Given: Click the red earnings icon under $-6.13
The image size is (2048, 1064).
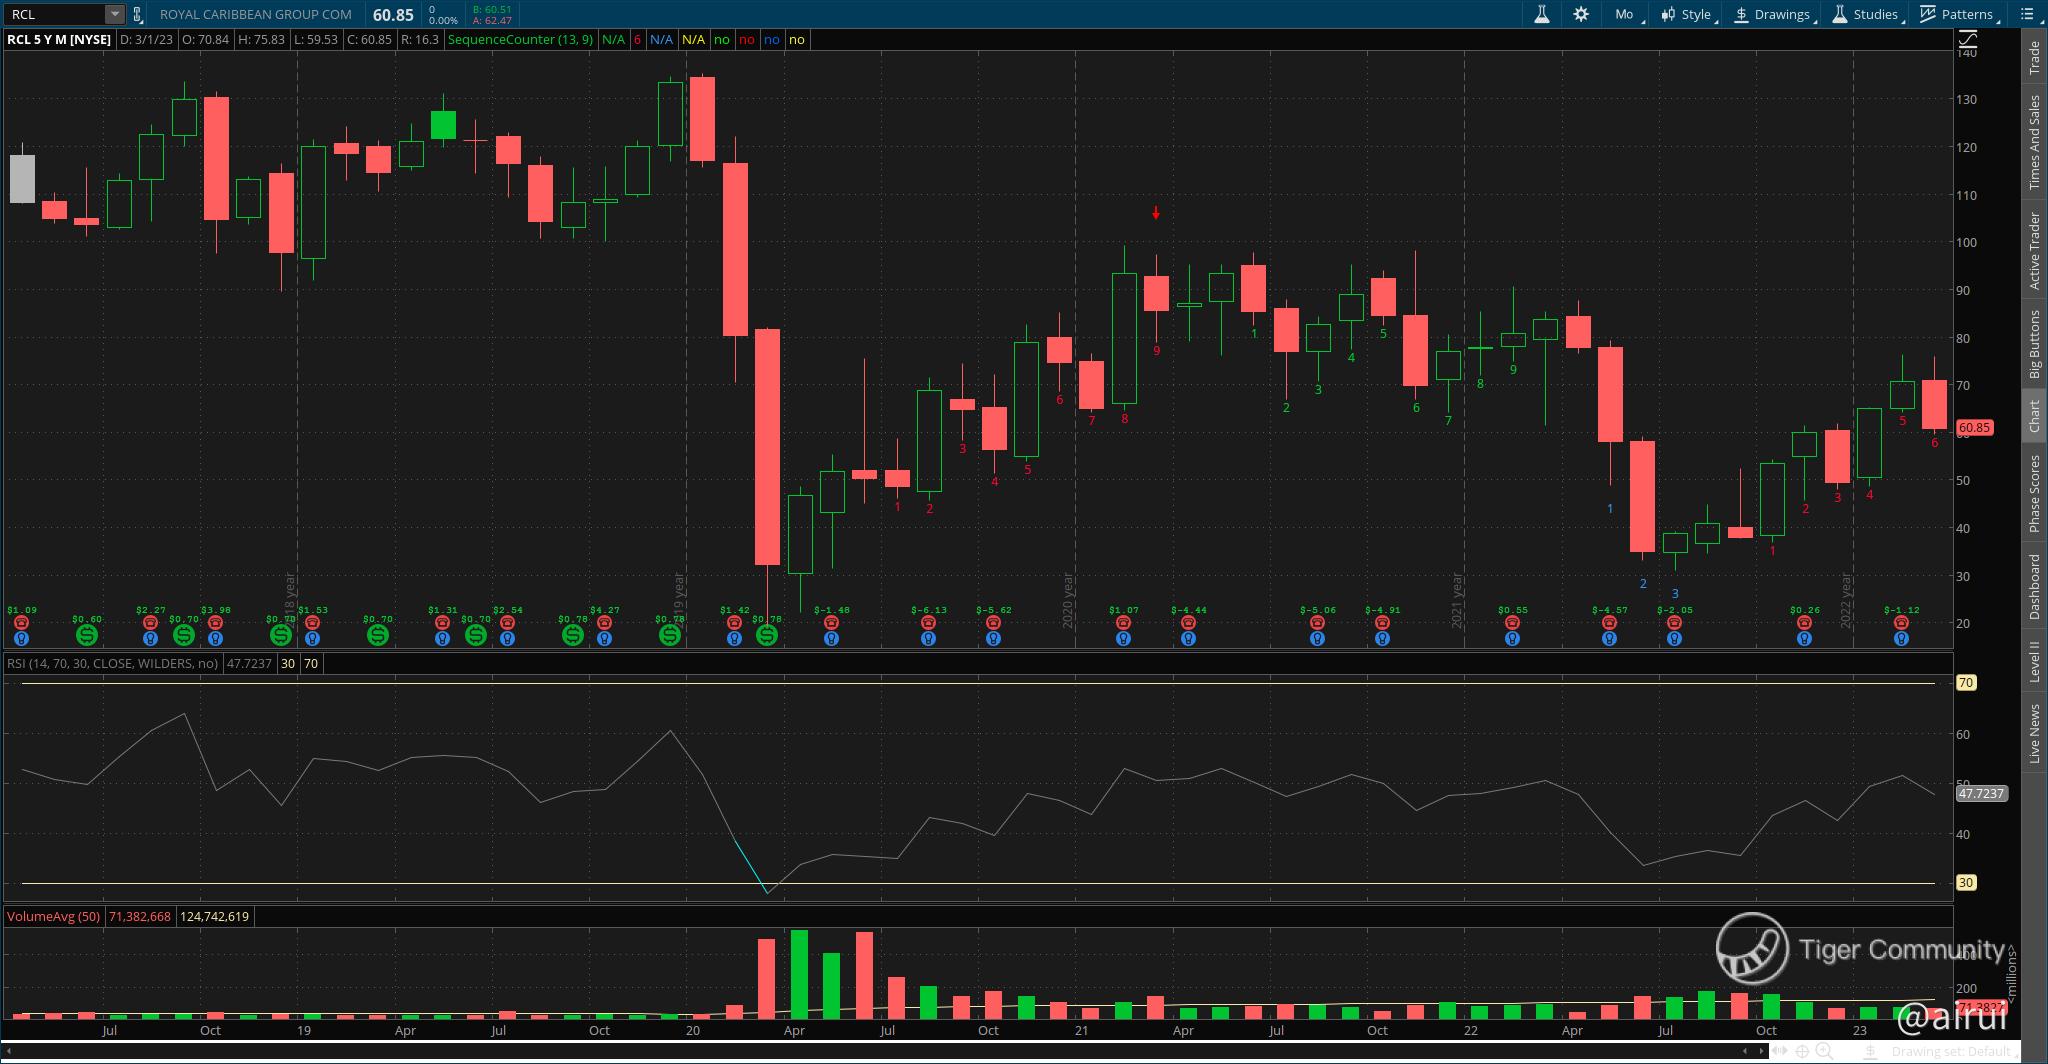Looking at the screenshot, I should 928,623.
